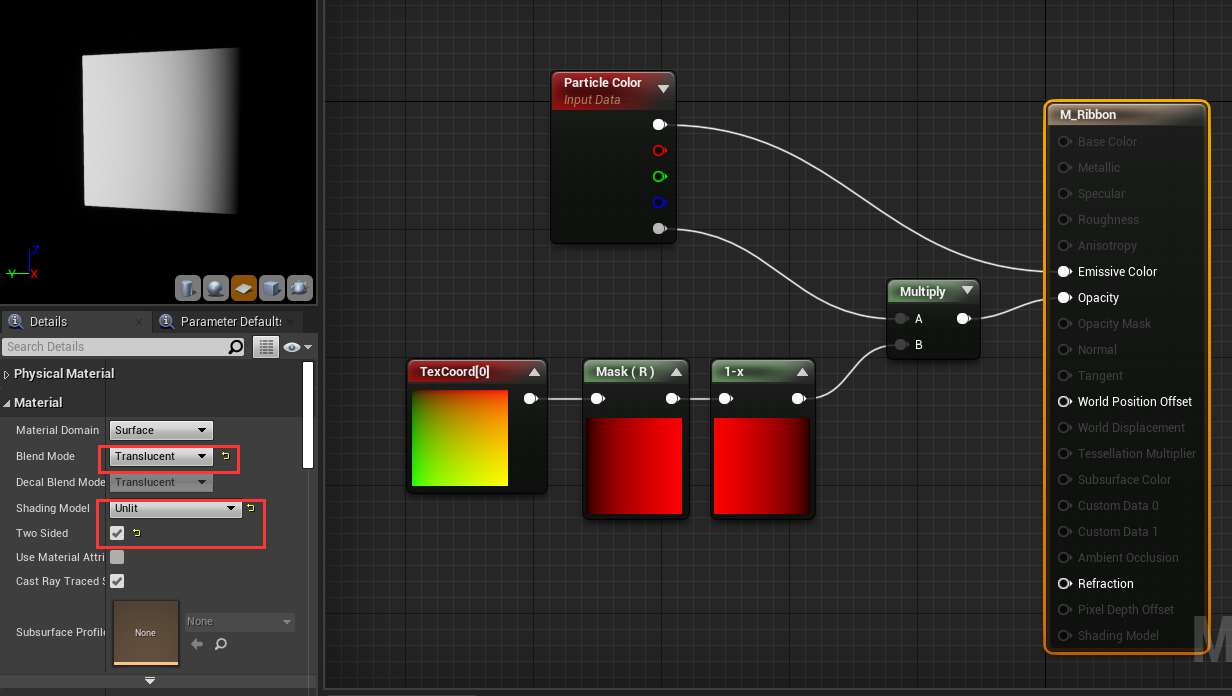
Task: Collapse the TexCoord[0] node preview
Action: click(534, 372)
